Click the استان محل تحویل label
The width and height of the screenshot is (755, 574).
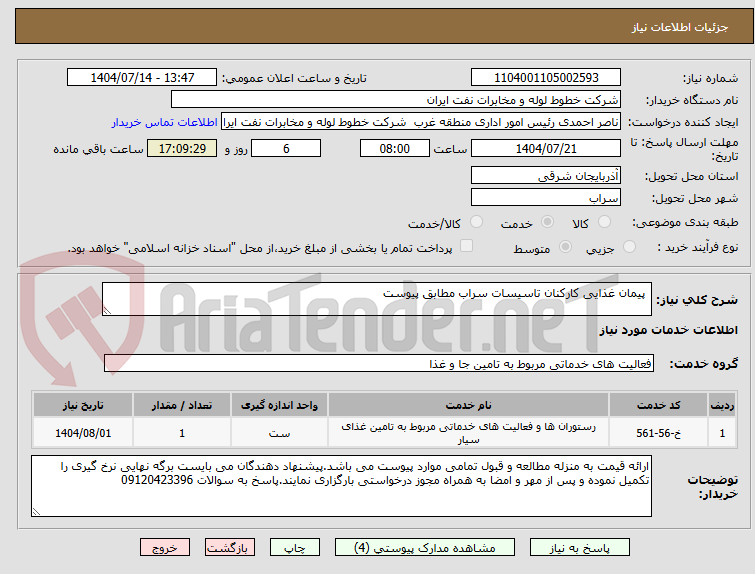click(x=691, y=176)
